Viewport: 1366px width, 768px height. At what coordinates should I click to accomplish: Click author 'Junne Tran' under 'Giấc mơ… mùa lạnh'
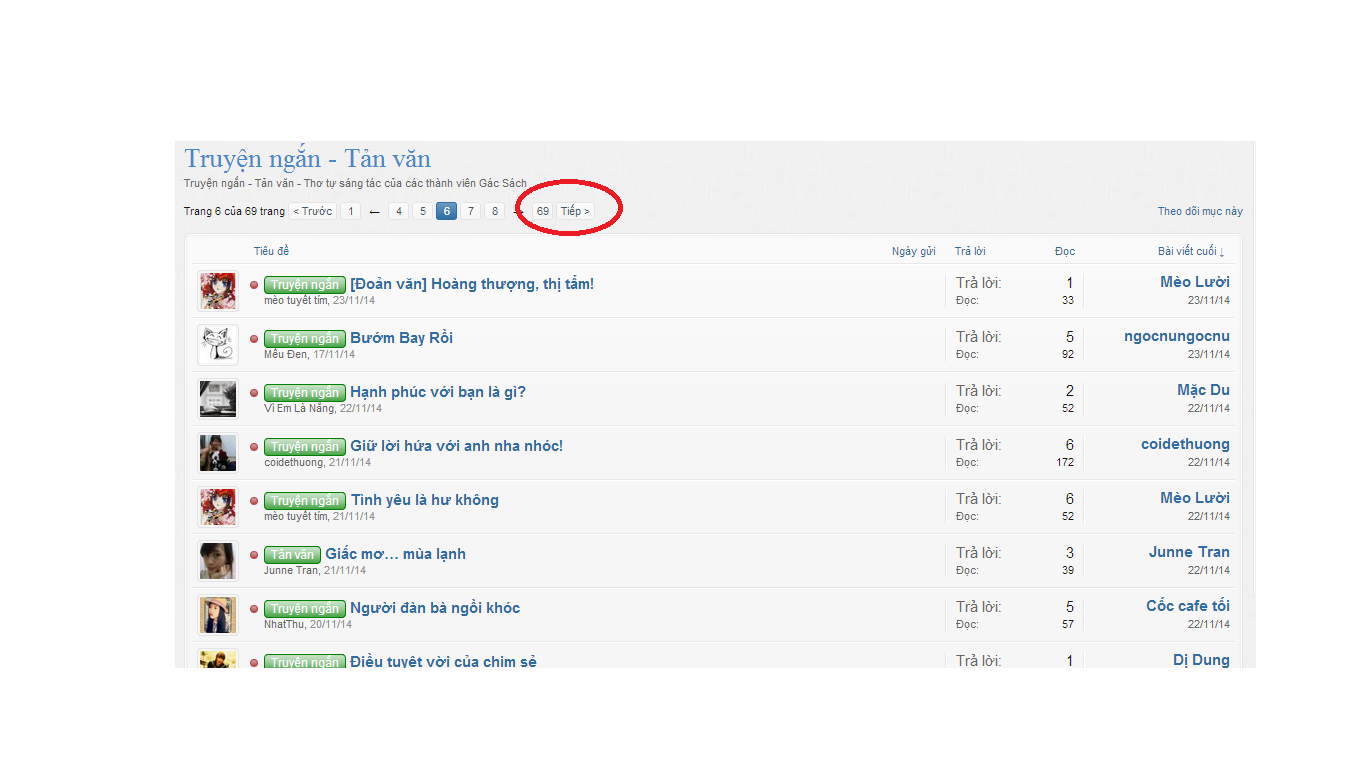pyautogui.click(x=291, y=570)
